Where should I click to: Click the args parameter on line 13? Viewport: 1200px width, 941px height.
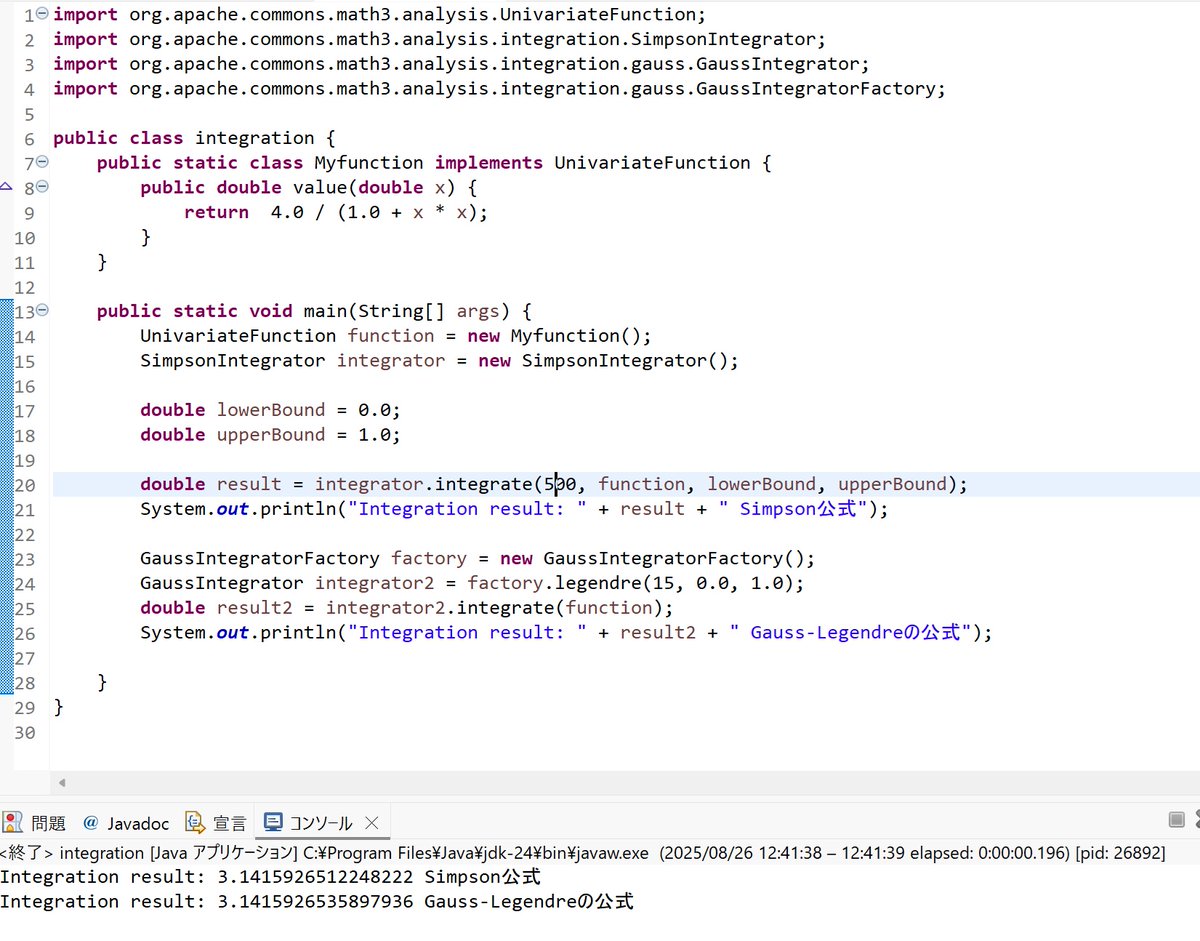pyautogui.click(x=478, y=311)
